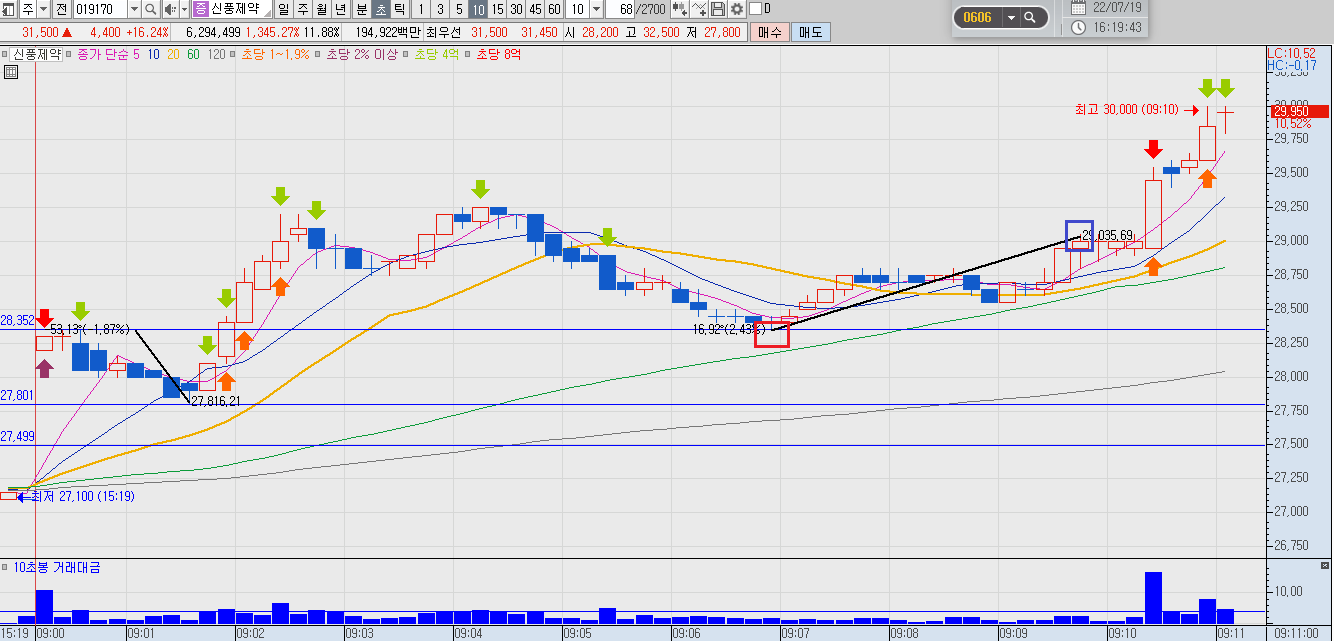Click the speaker sound icon in toolbar

point(170,9)
